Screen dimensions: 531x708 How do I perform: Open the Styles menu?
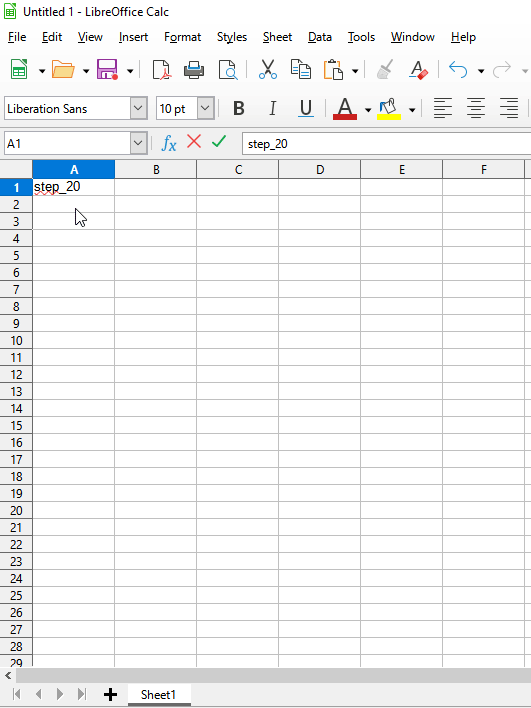[232, 37]
